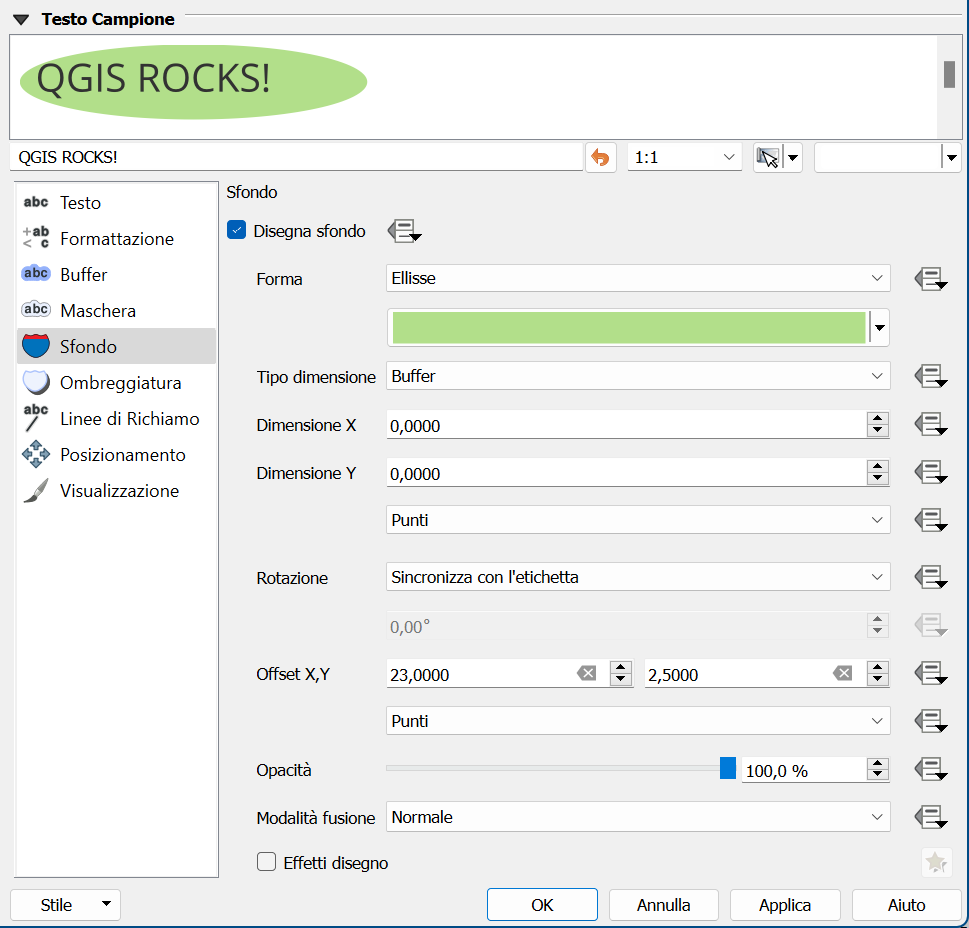The width and height of the screenshot is (969, 928).
Task: Decrease Offset Y with down arrow
Action: click(x=878, y=680)
